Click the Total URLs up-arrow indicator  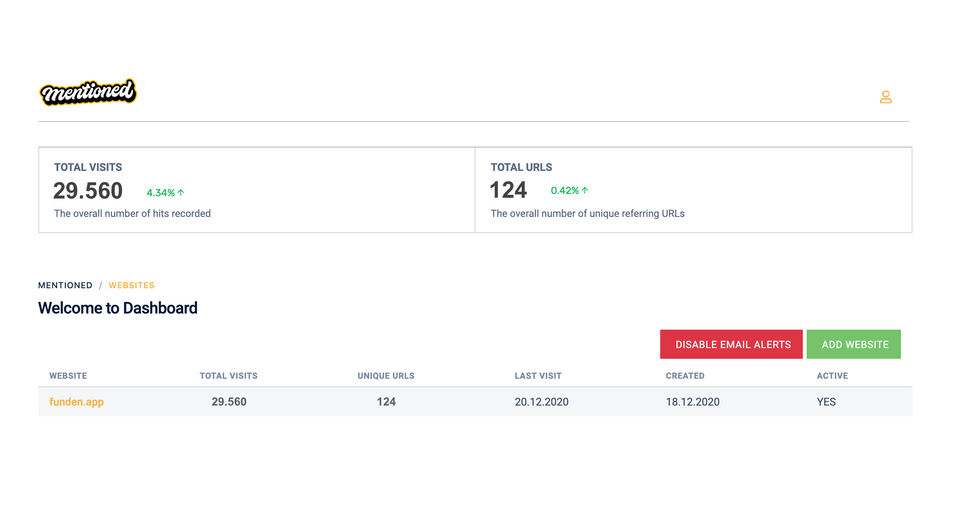[585, 191]
